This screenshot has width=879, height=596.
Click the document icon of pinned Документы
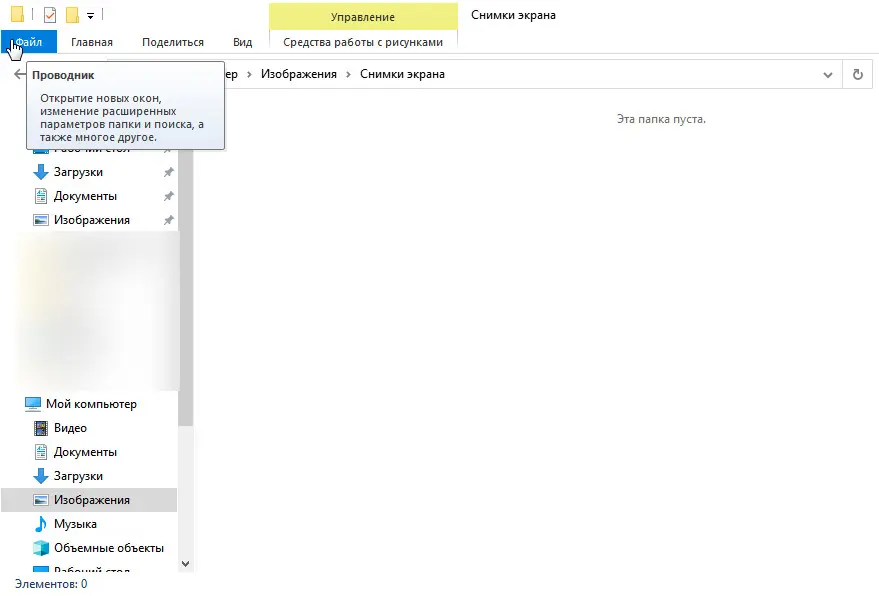(x=41, y=196)
